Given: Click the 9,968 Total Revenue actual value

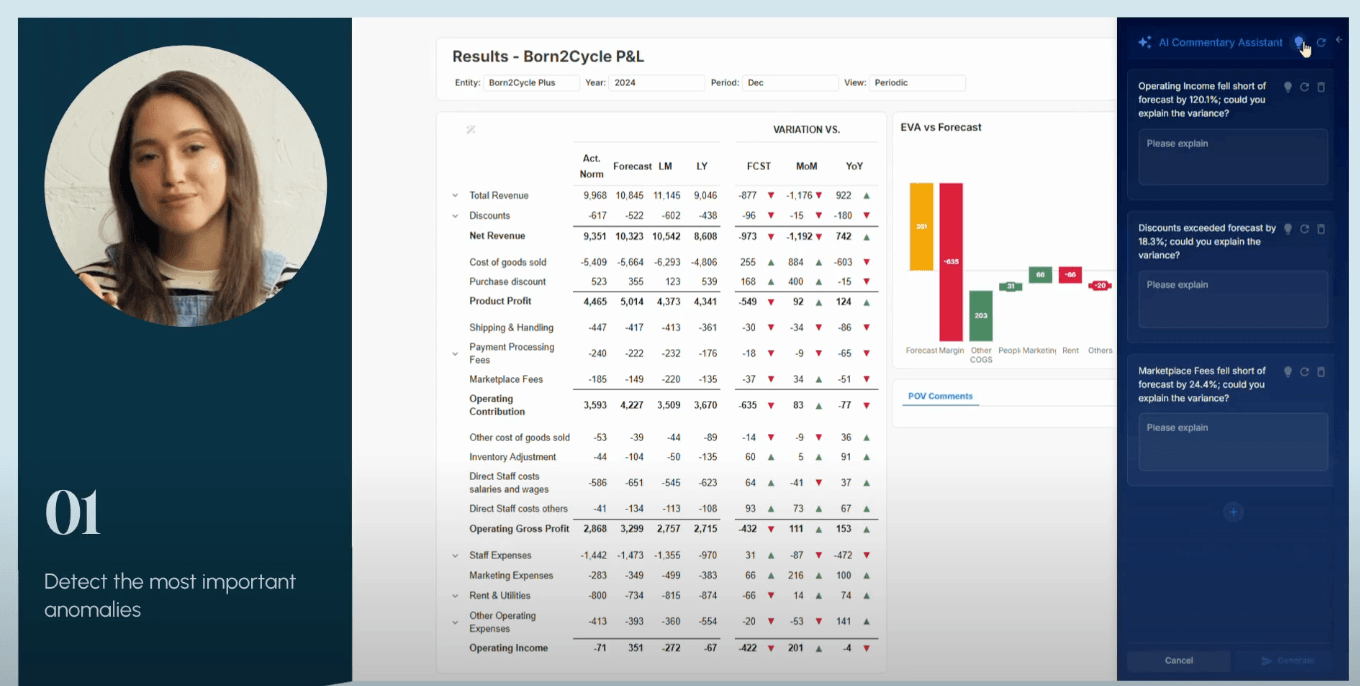Looking at the screenshot, I should [x=595, y=196].
